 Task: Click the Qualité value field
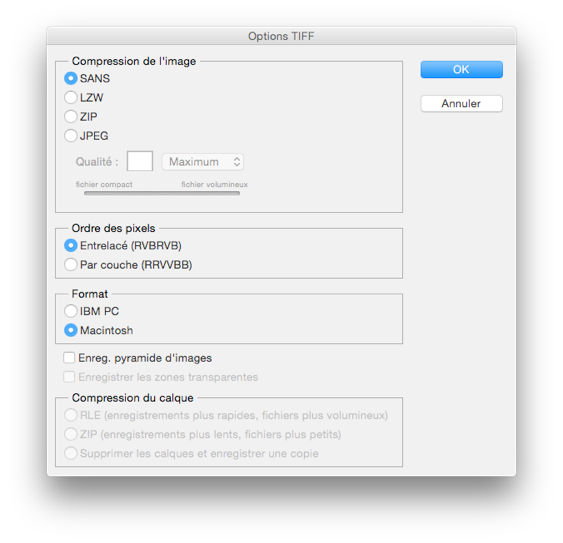(x=140, y=161)
